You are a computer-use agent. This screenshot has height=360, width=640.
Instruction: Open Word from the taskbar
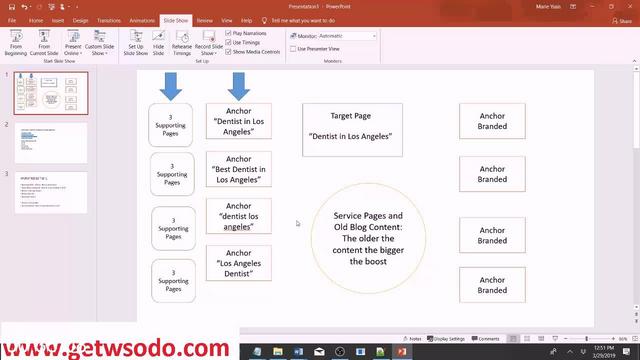(x=298, y=351)
